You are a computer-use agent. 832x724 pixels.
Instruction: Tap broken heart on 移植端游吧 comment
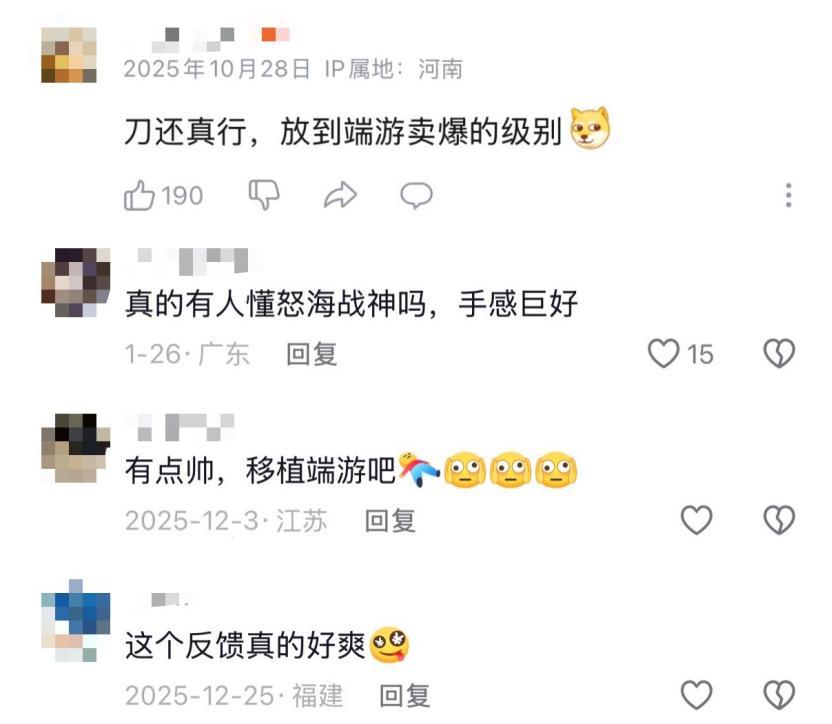[x=779, y=520]
